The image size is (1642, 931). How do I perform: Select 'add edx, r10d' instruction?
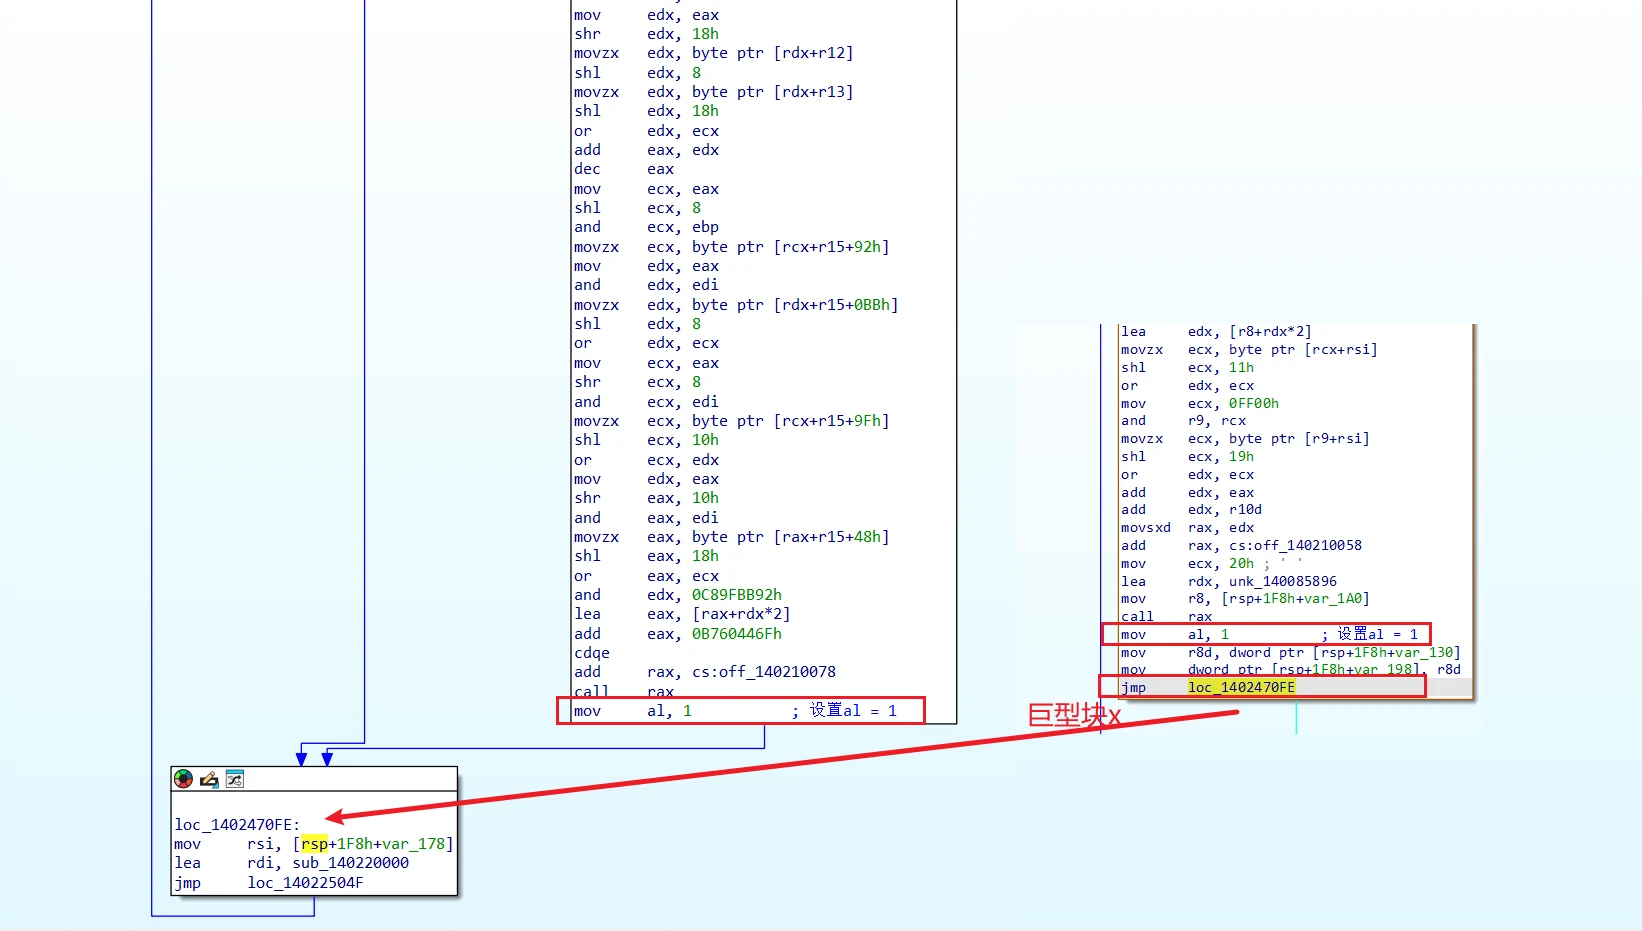pos(1191,510)
